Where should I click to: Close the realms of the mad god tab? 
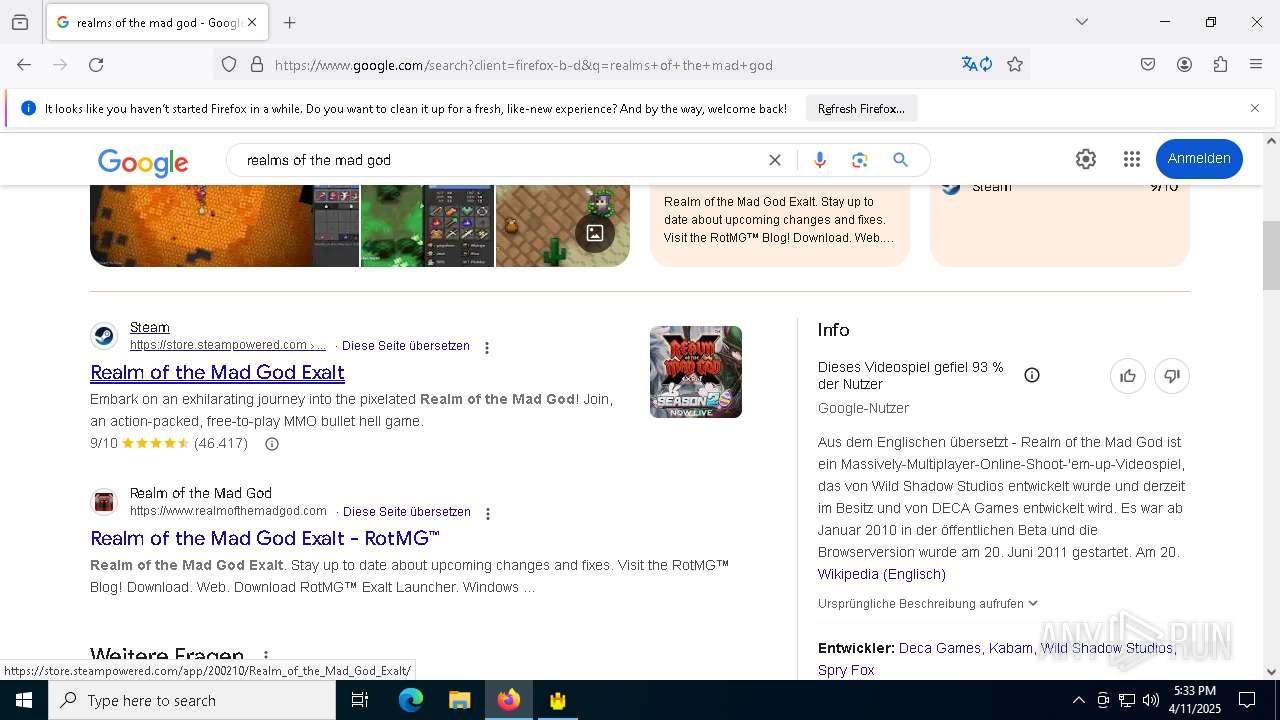pos(252,22)
